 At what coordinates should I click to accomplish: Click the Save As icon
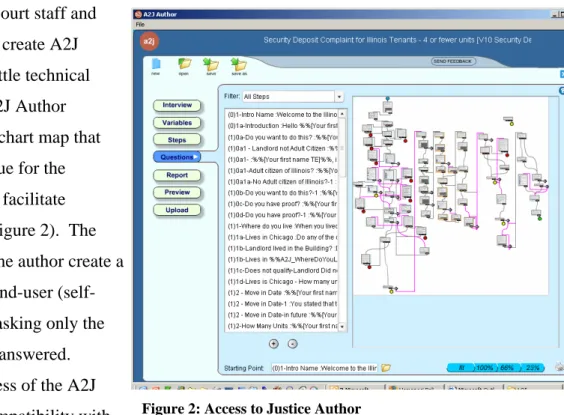coord(239,64)
